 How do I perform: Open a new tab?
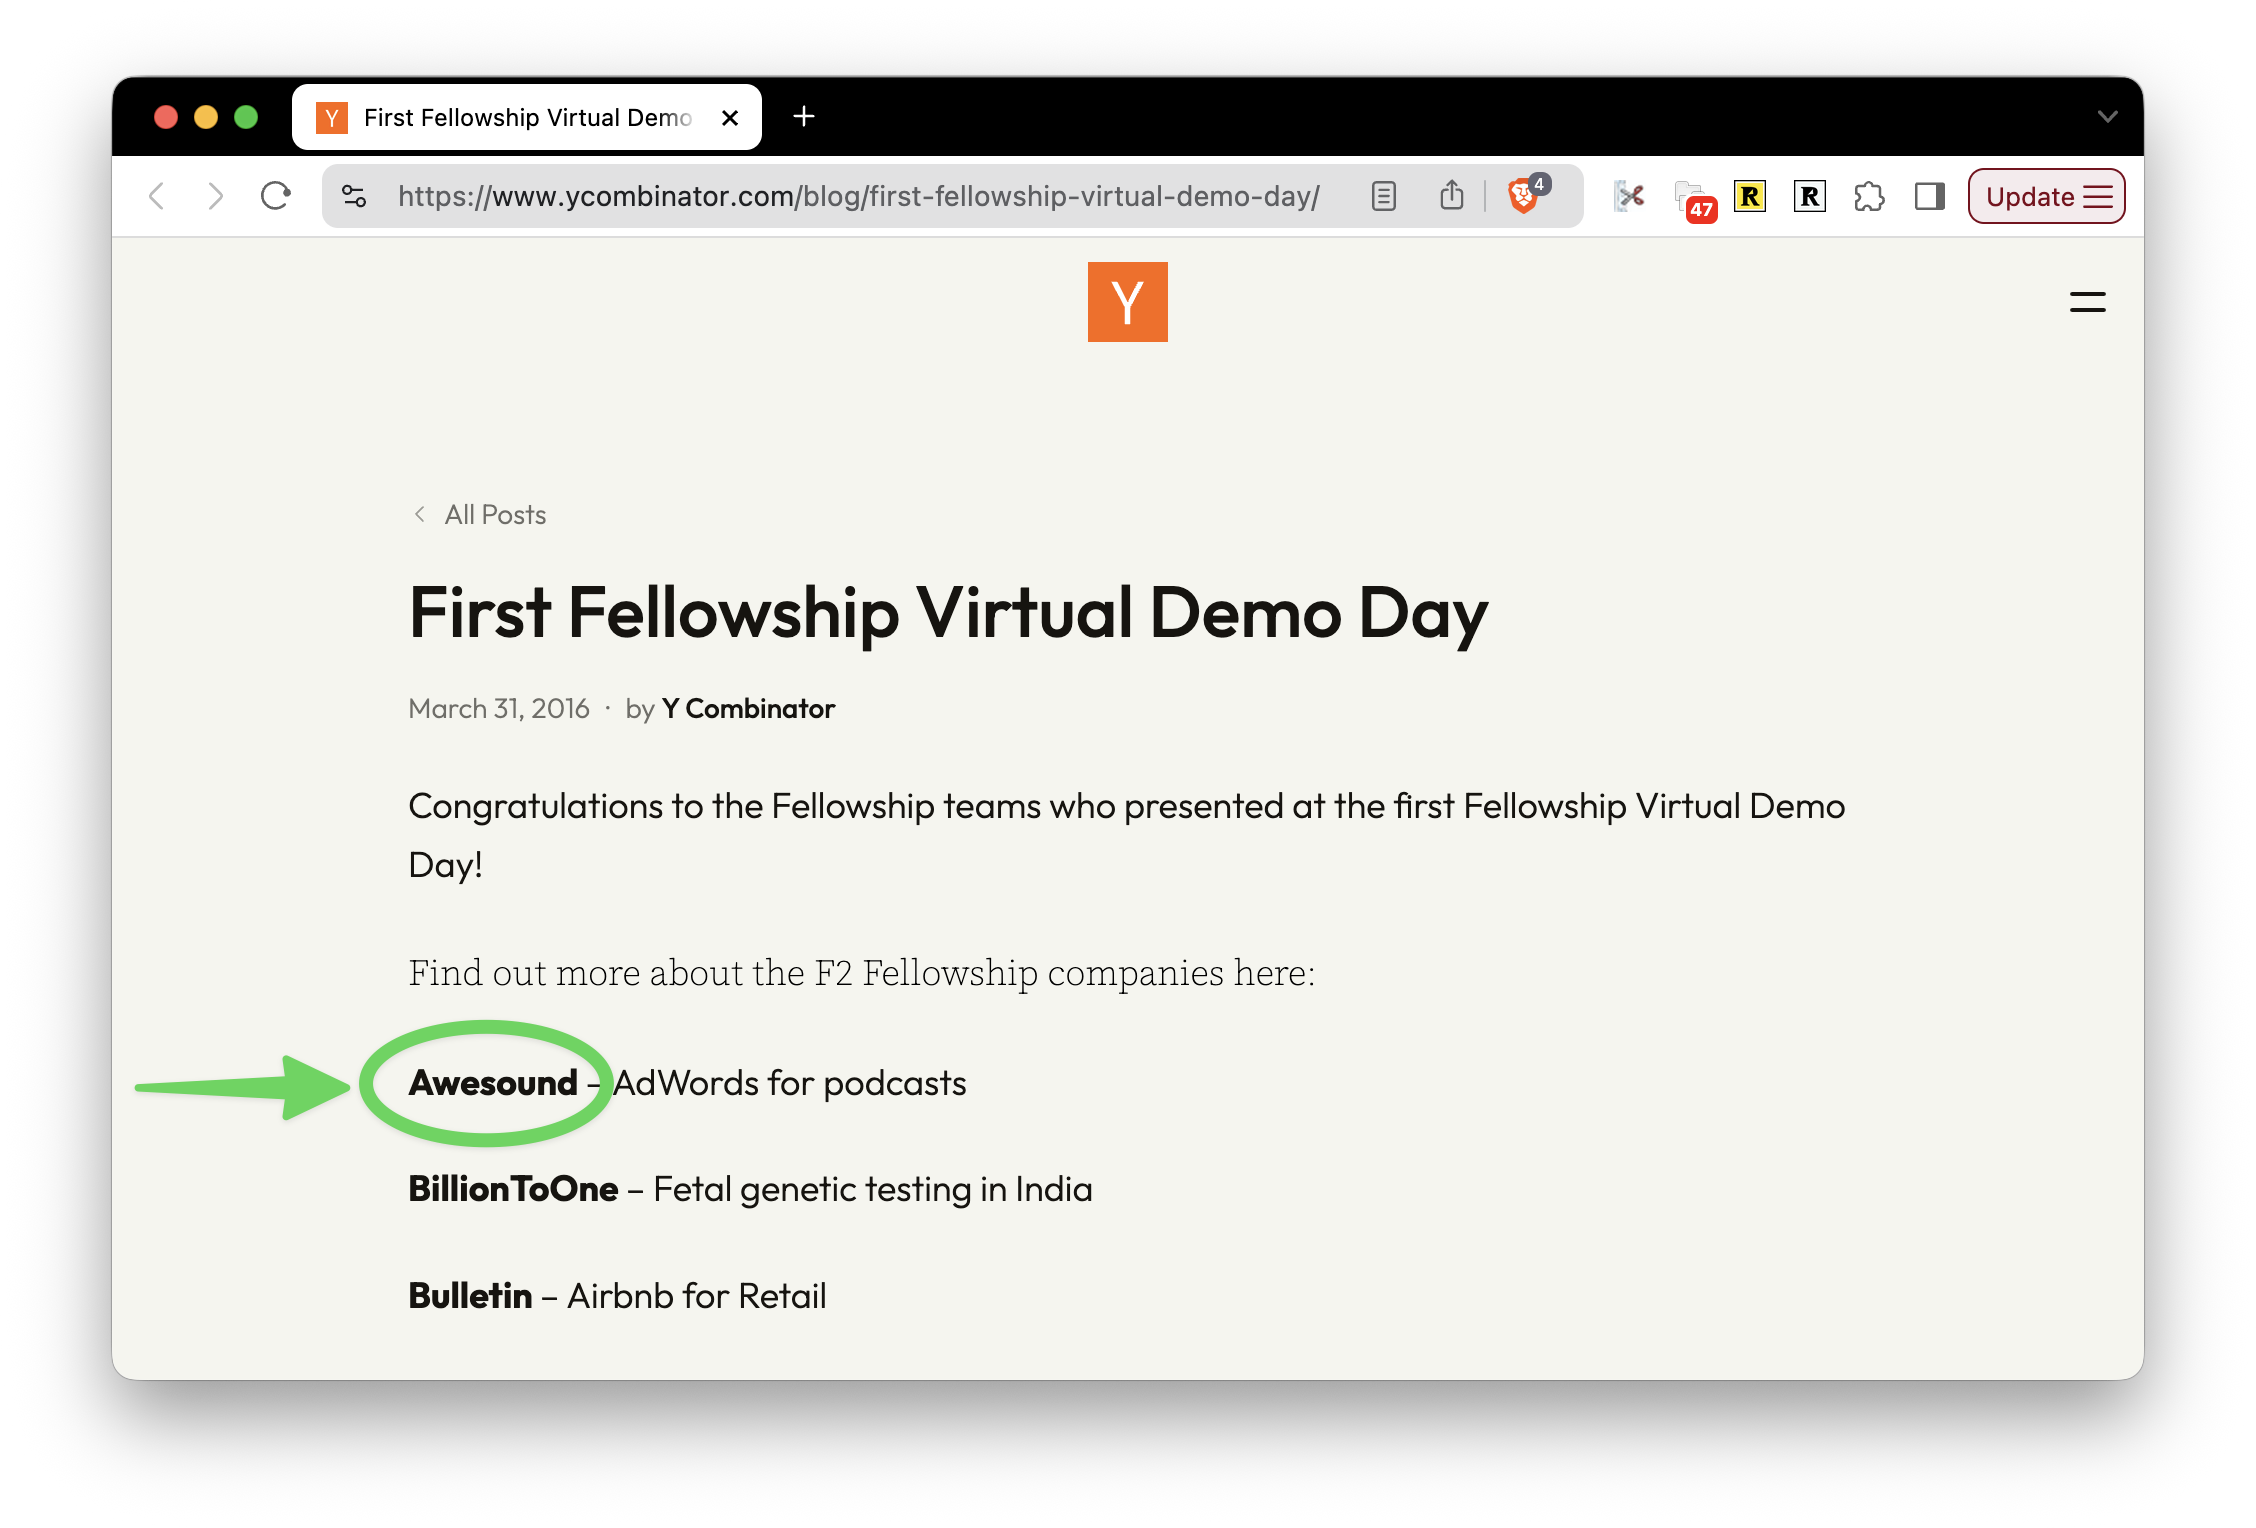point(804,117)
